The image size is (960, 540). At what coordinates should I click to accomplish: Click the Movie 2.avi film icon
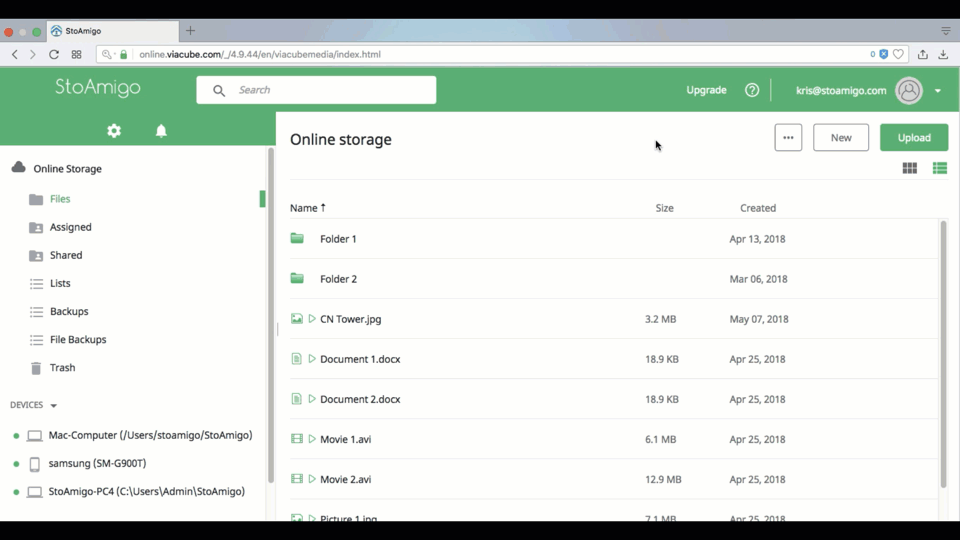point(297,479)
